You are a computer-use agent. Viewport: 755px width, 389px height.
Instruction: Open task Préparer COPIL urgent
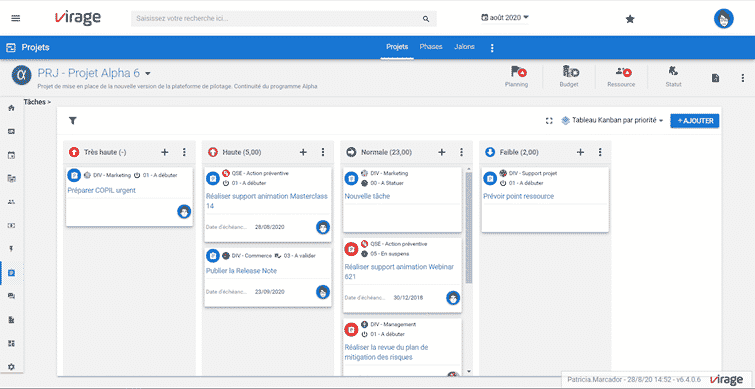[102, 190]
